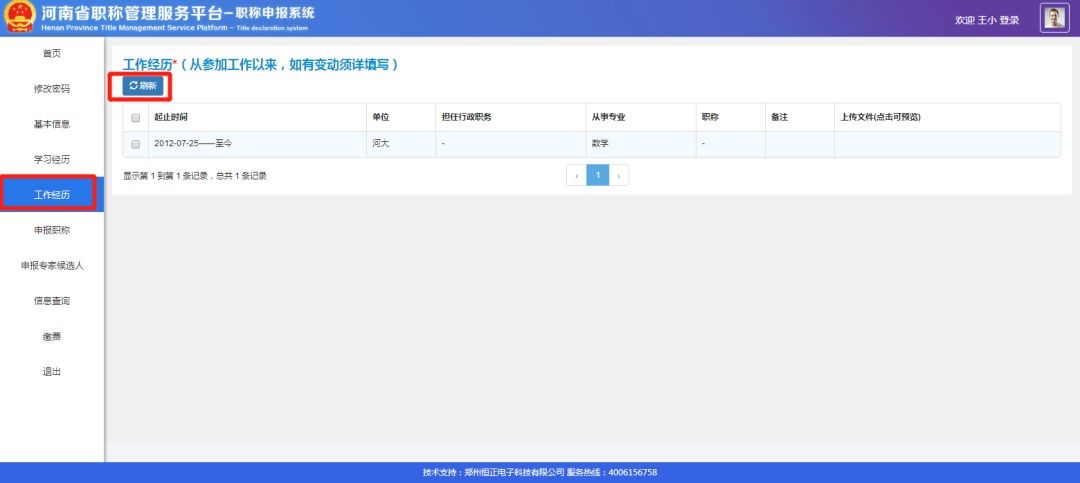Click the 技术支持 footer hotline text
1080x483 pixels.
click(539, 473)
